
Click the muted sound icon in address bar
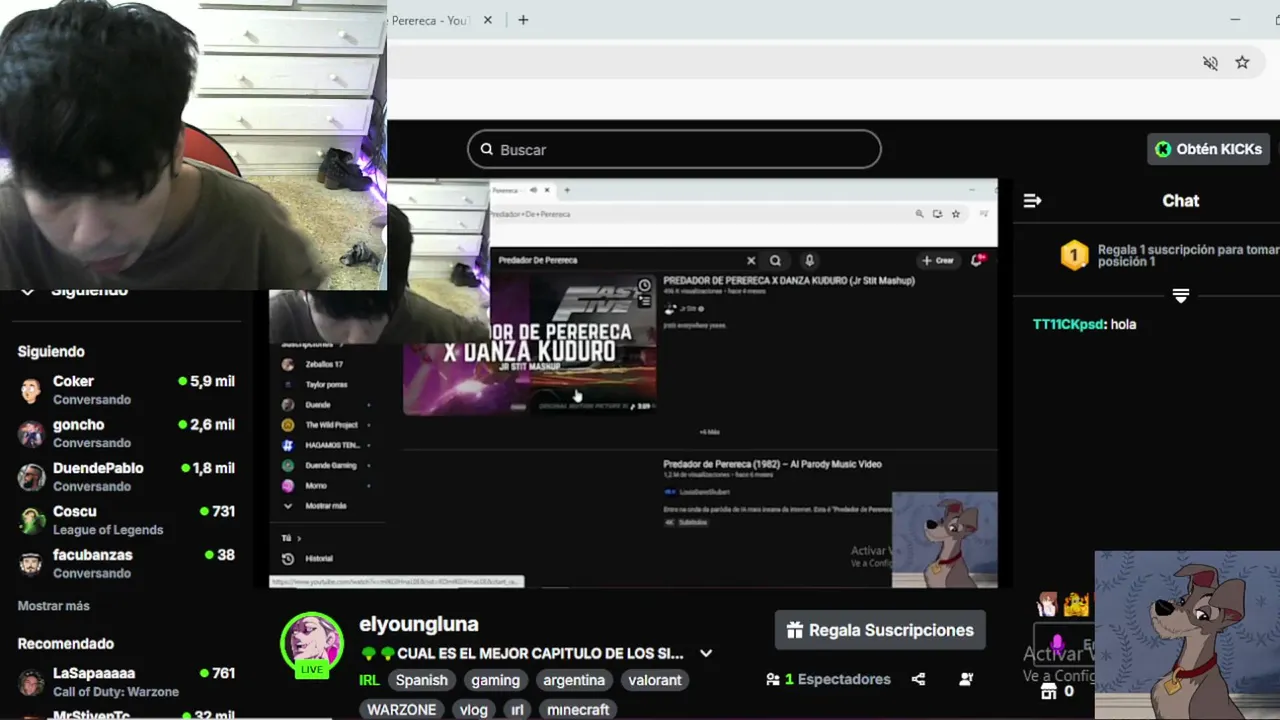(x=1210, y=63)
